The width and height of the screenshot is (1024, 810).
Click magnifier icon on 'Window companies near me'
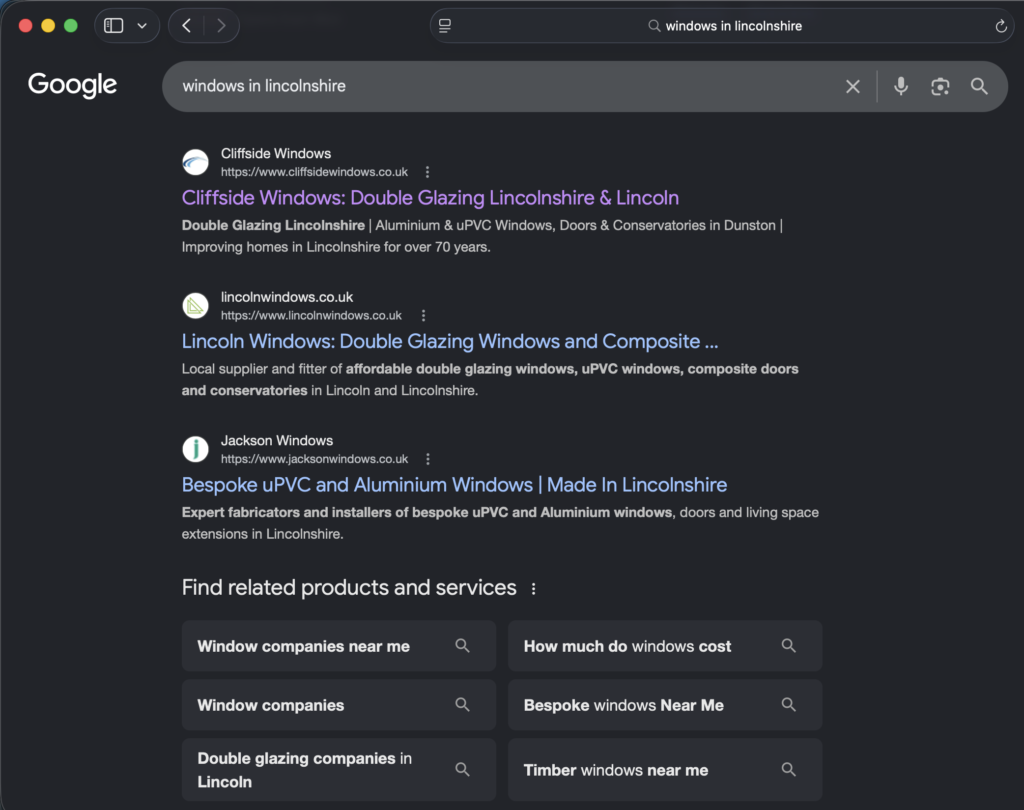pyautogui.click(x=462, y=645)
